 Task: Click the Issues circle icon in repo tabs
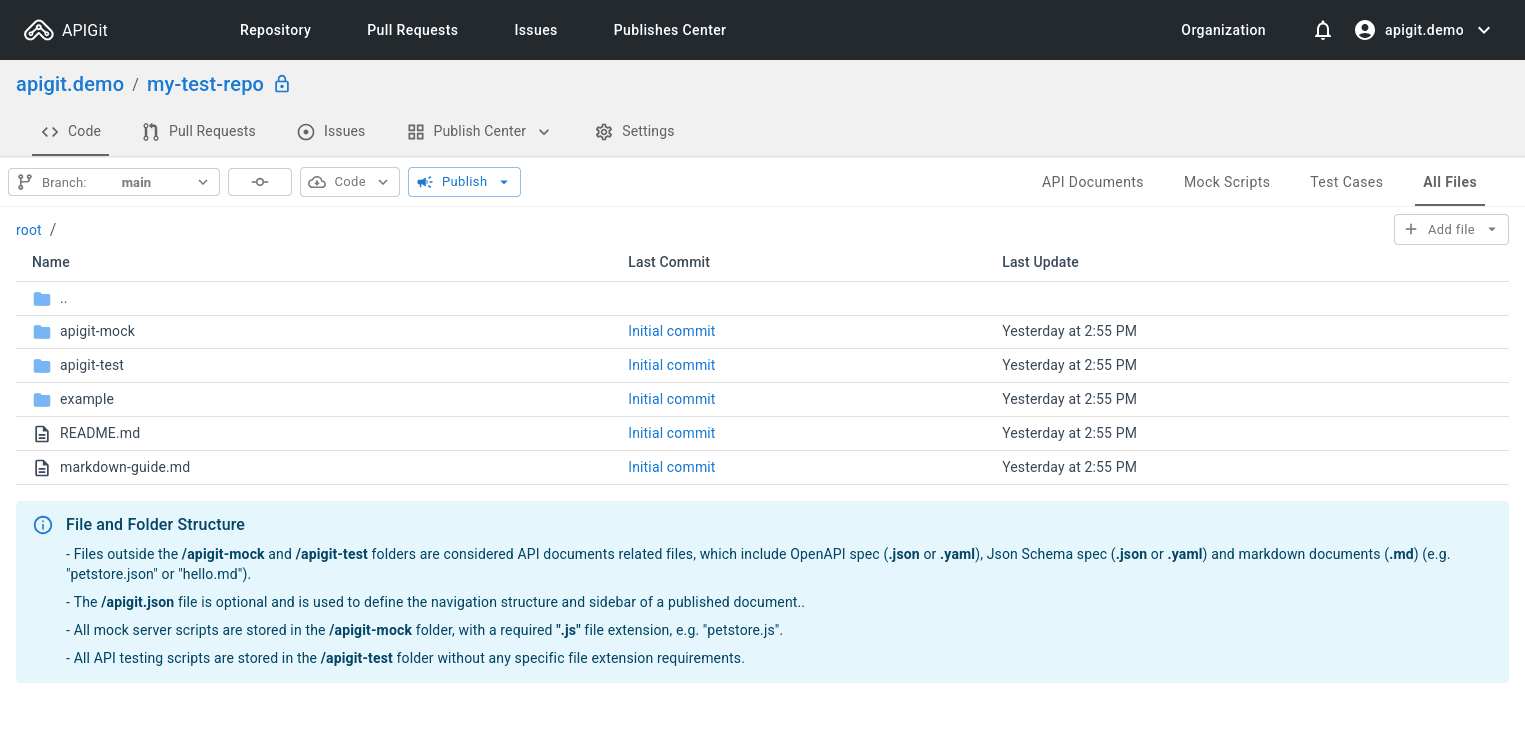pyautogui.click(x=306, y=132)
